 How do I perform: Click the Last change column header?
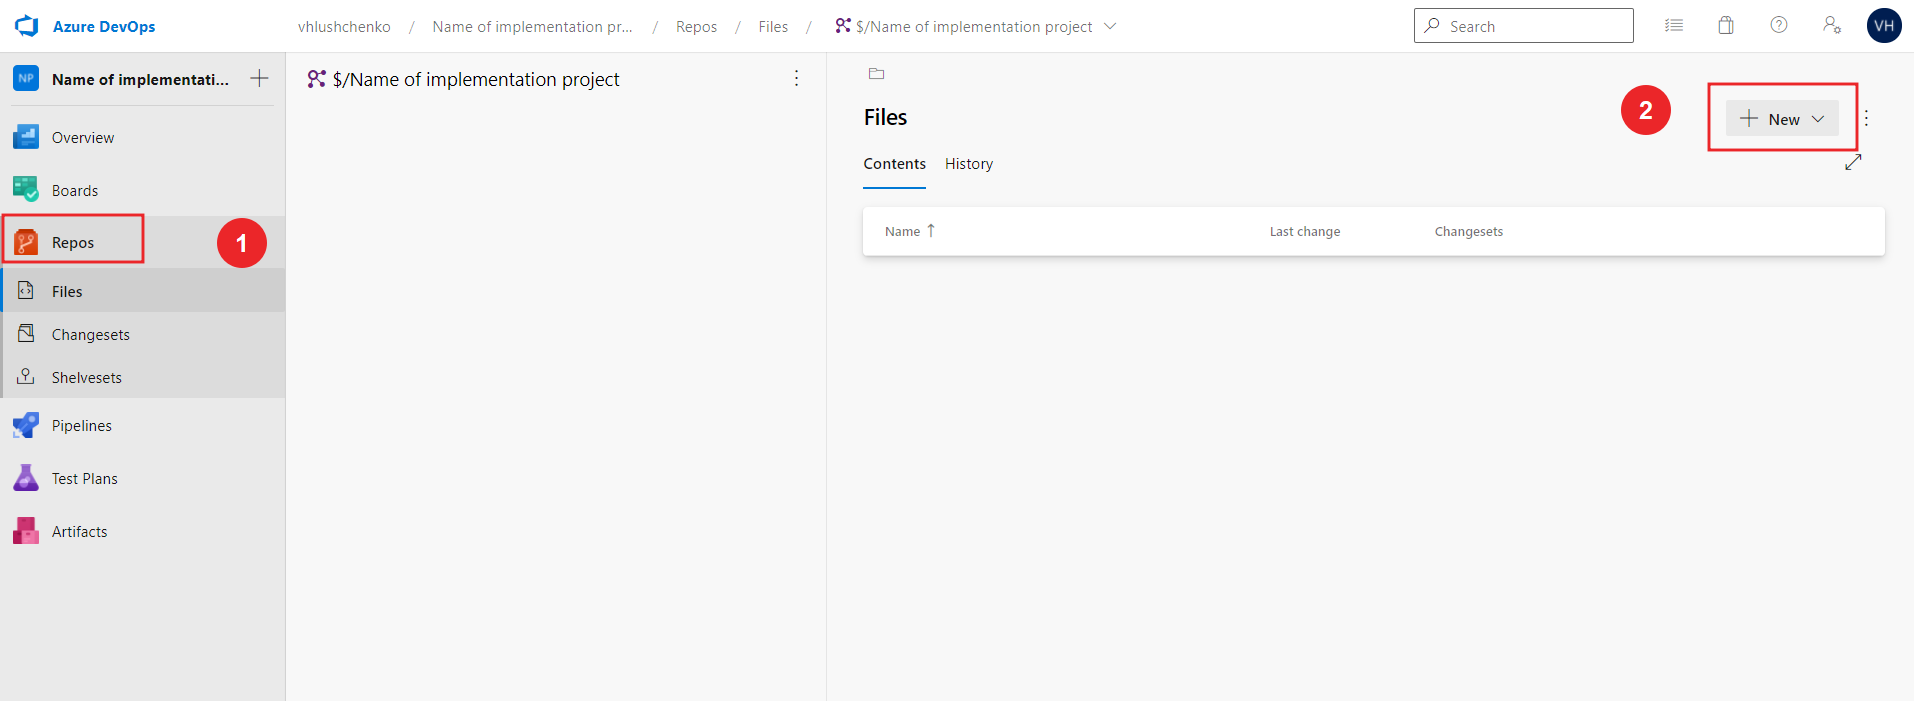pyautogui.click(x=1305, y=232)
